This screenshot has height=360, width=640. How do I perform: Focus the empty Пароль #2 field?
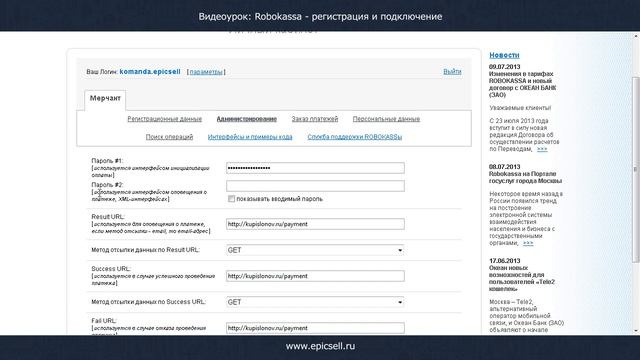point(315,186)
